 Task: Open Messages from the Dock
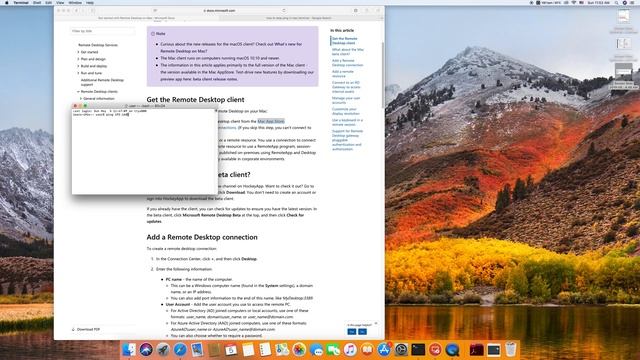point(316,350)
